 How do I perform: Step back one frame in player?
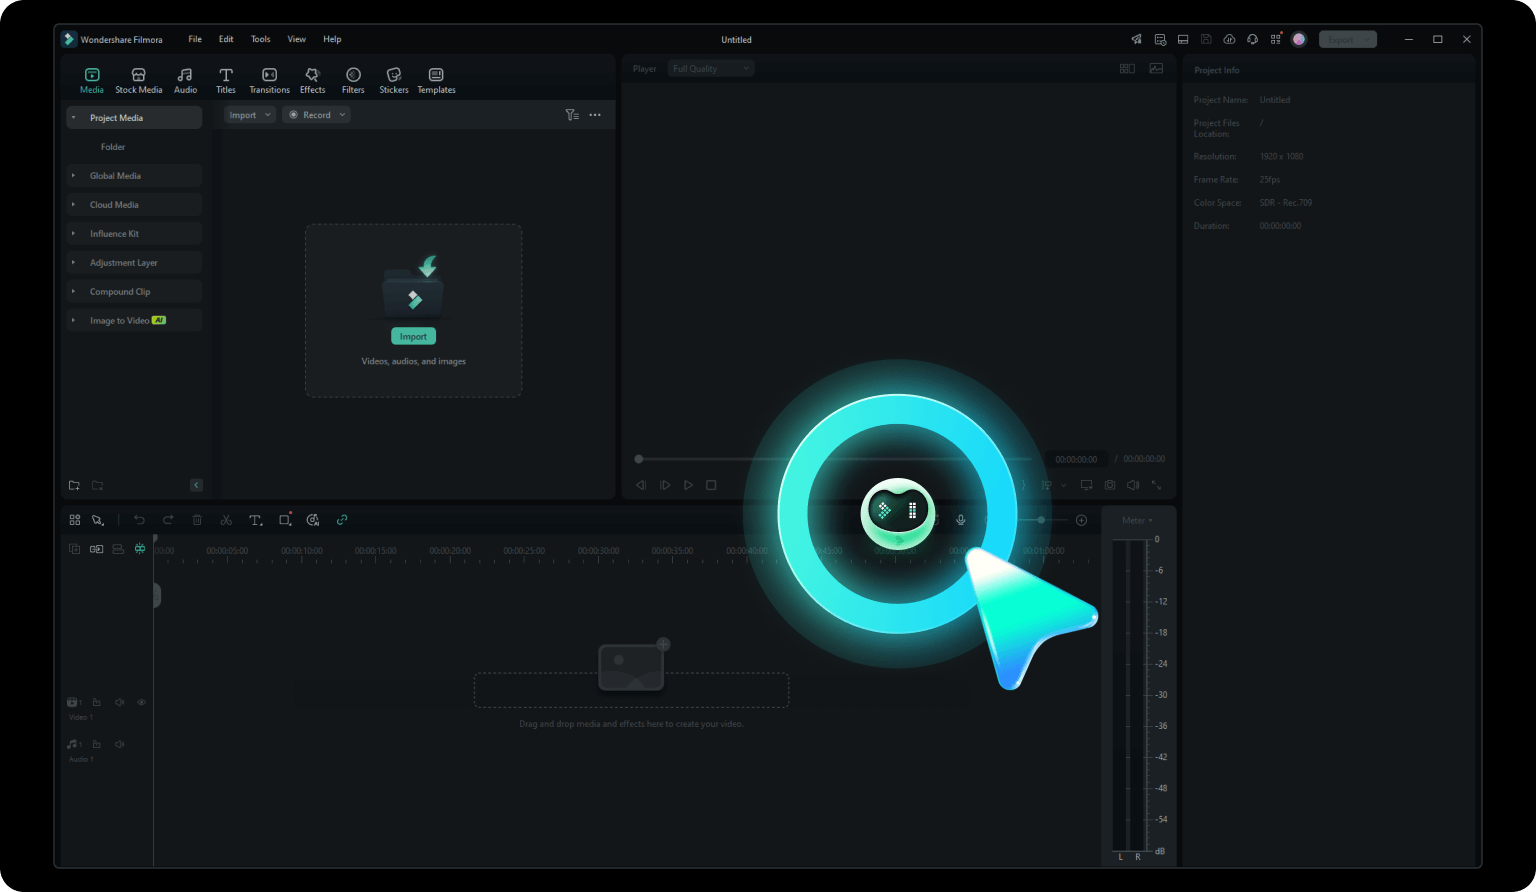coord(641,485)
